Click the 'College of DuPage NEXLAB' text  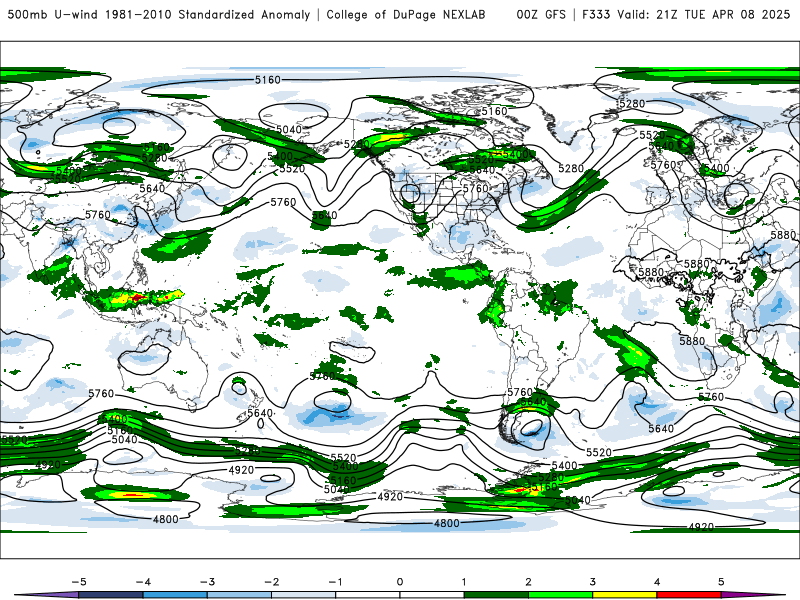click(x=406, y=14)
